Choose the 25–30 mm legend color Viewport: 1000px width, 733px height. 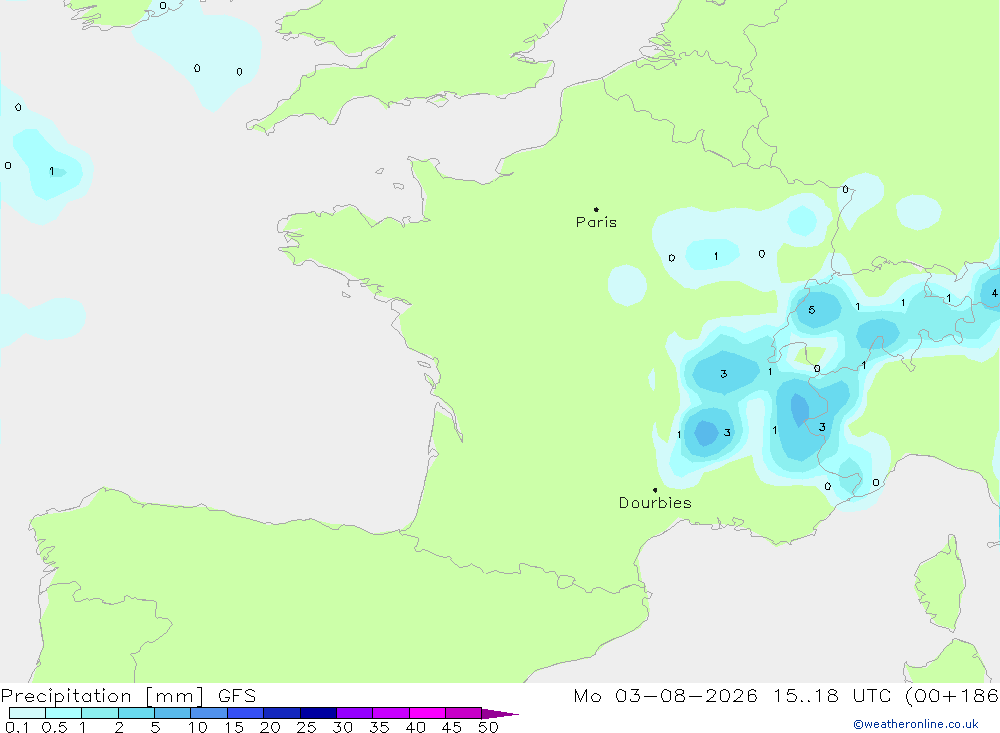pyautogui.click(x=318, y=713)
